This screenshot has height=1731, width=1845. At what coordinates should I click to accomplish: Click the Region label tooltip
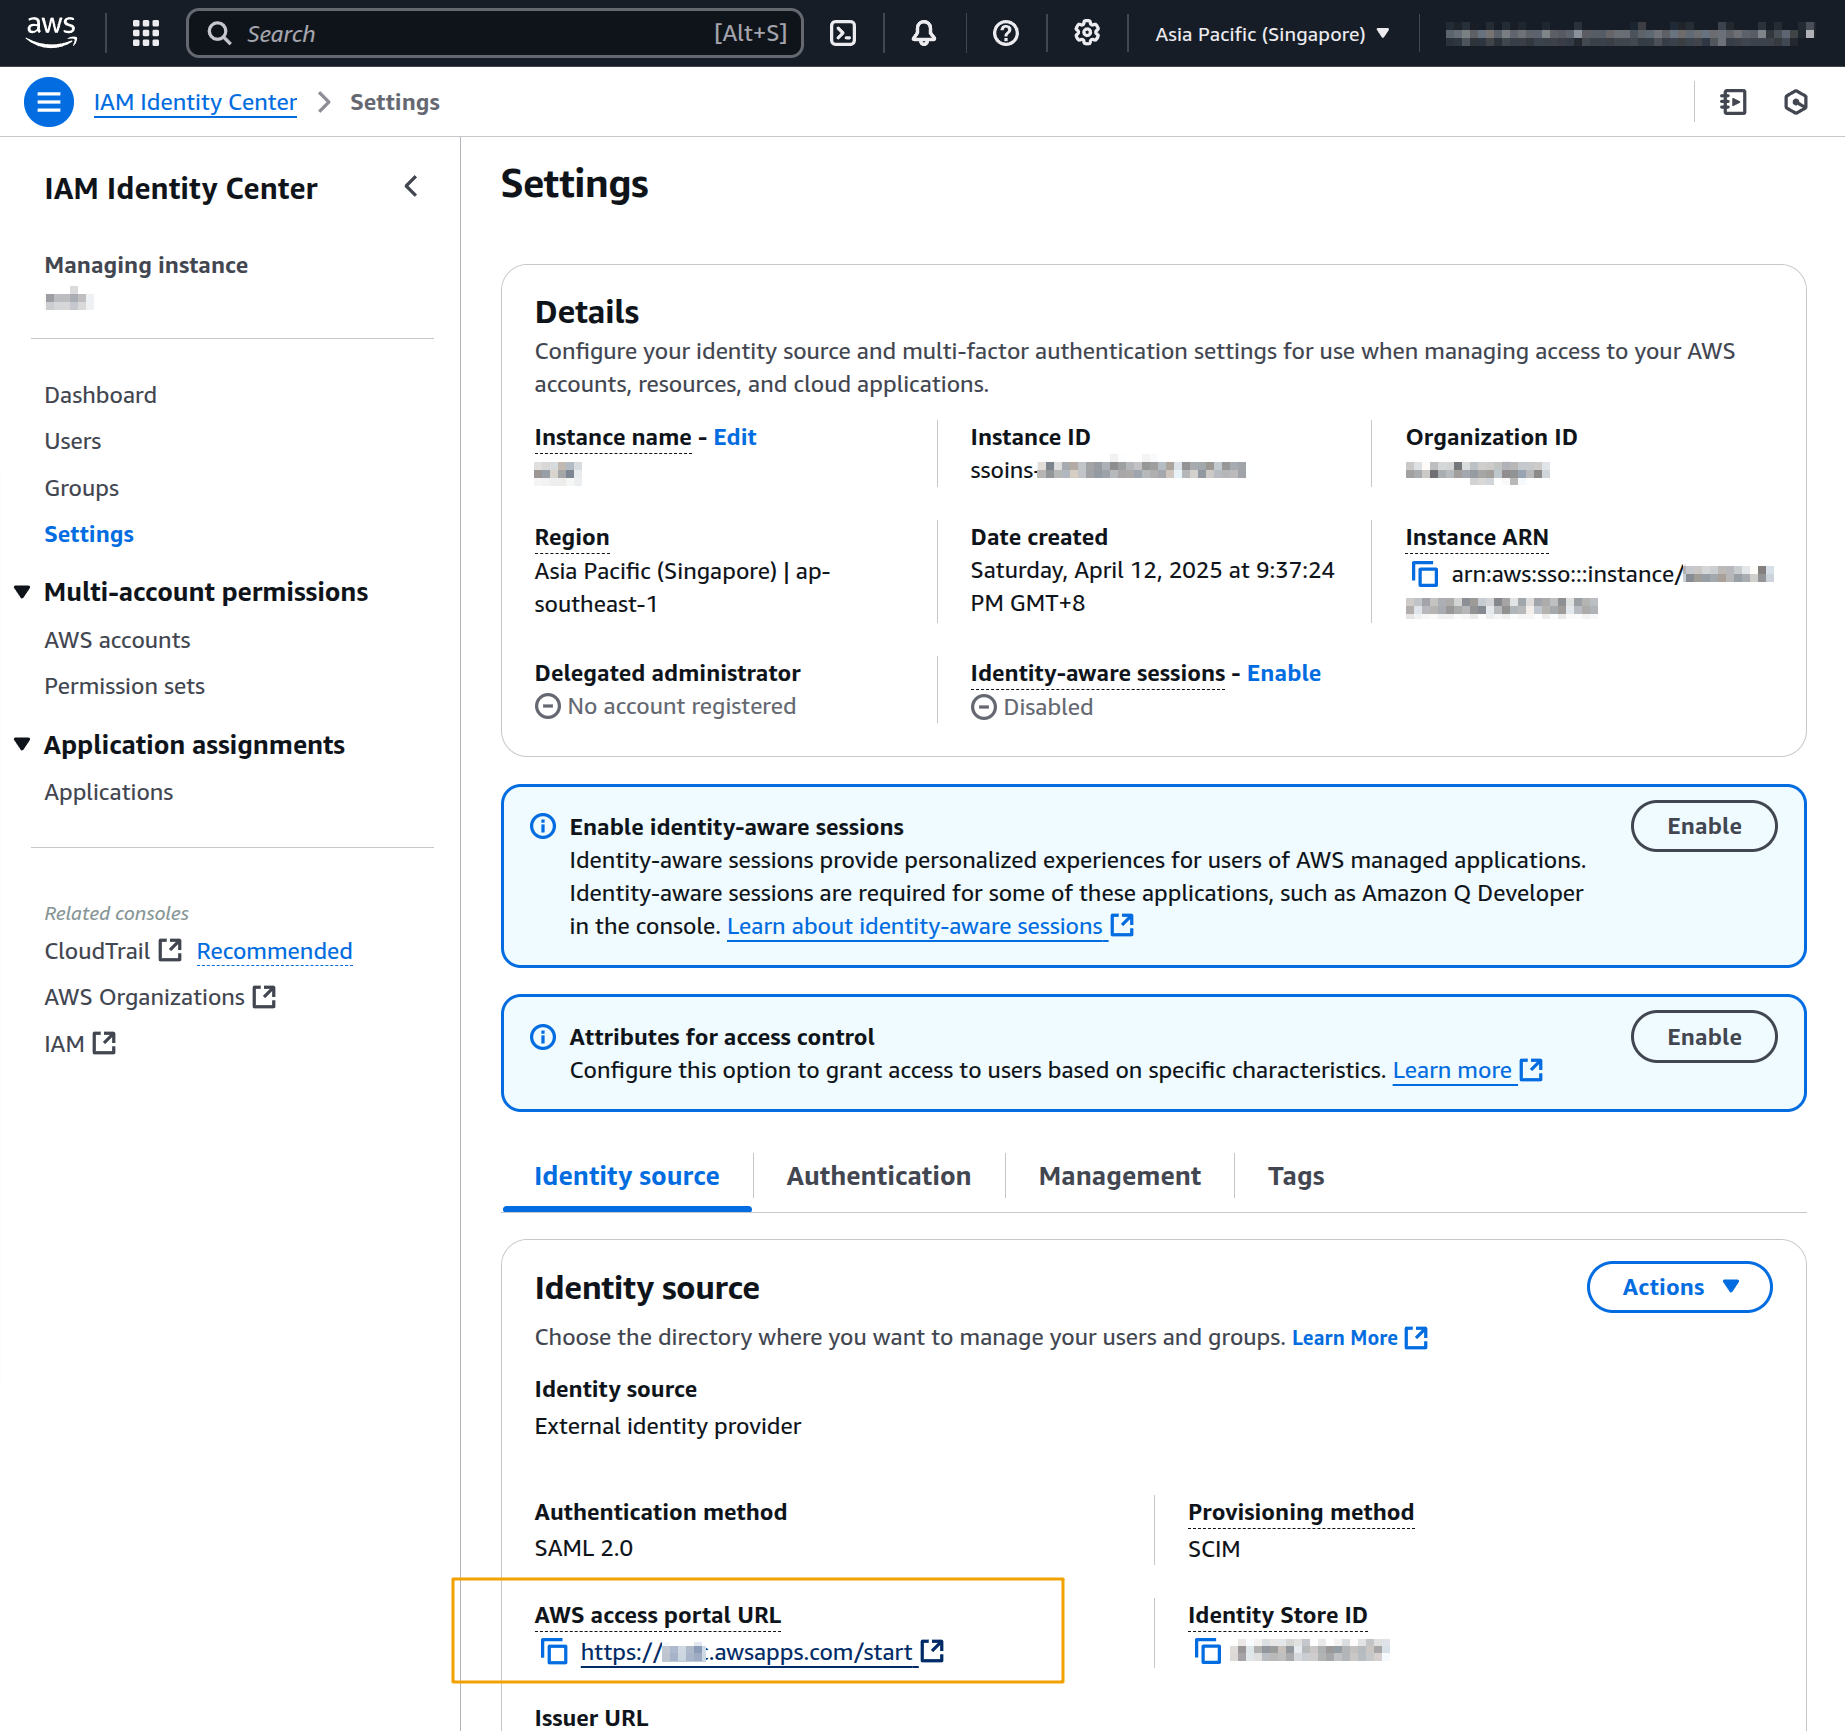pos(572,537)
